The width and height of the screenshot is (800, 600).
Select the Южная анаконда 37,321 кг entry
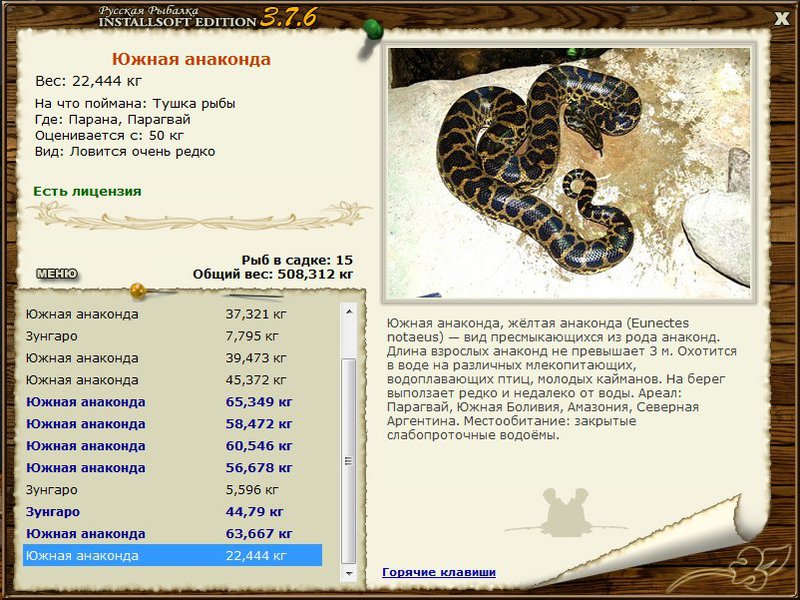point(172,314)
